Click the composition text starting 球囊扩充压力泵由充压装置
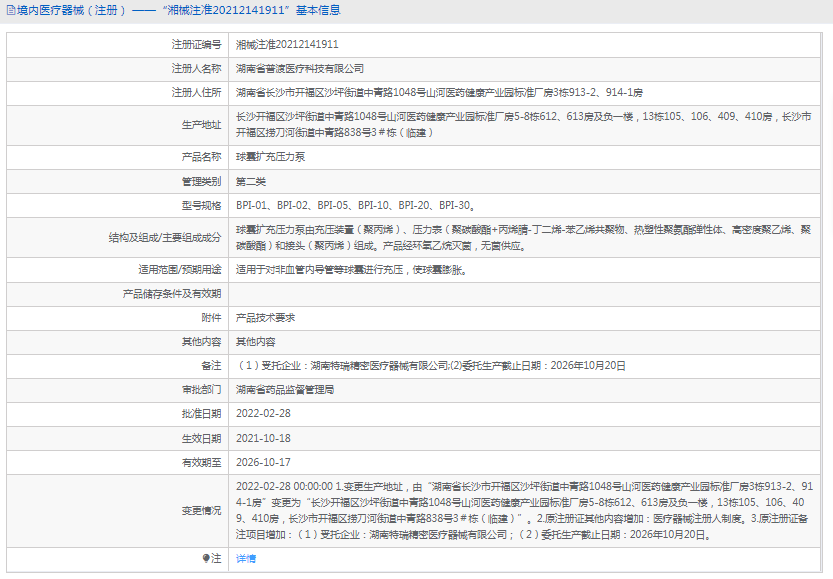Screen dimensions: 833x579 click(x=523, y=237)
